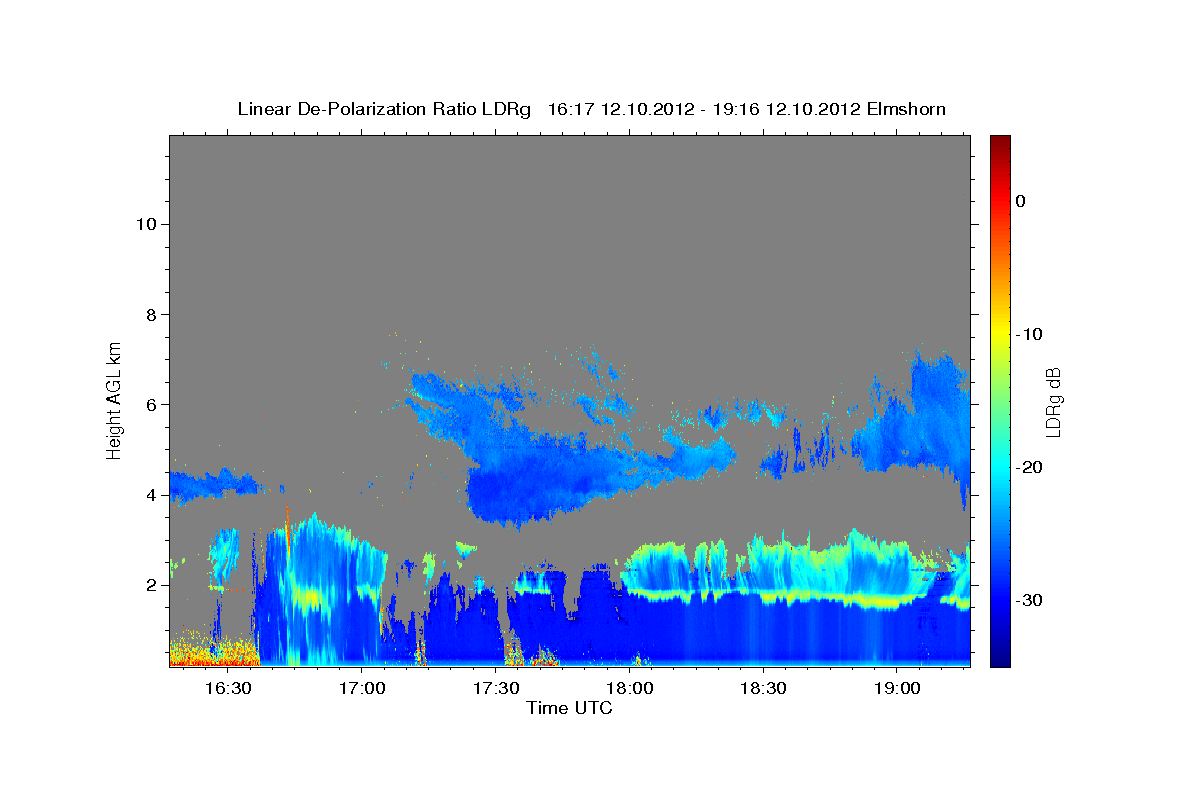
Task: Click the 18:30 time tick label
Action: click(763, 689)
